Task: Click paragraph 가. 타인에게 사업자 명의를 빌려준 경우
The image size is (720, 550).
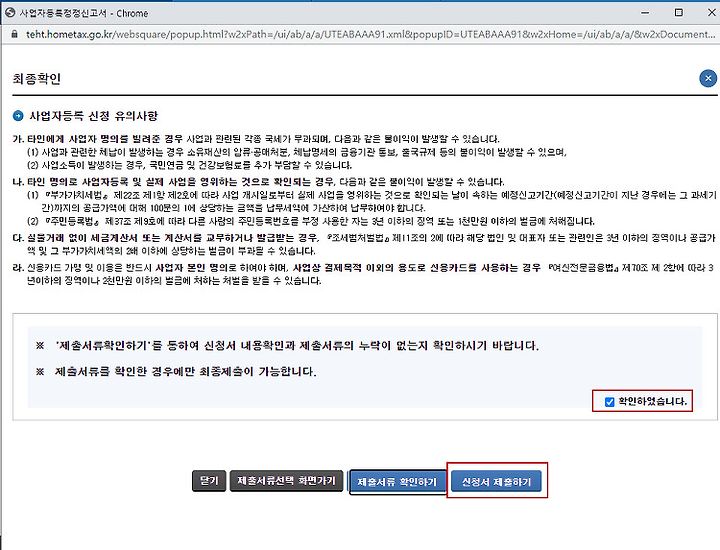Action: (256, 139)
